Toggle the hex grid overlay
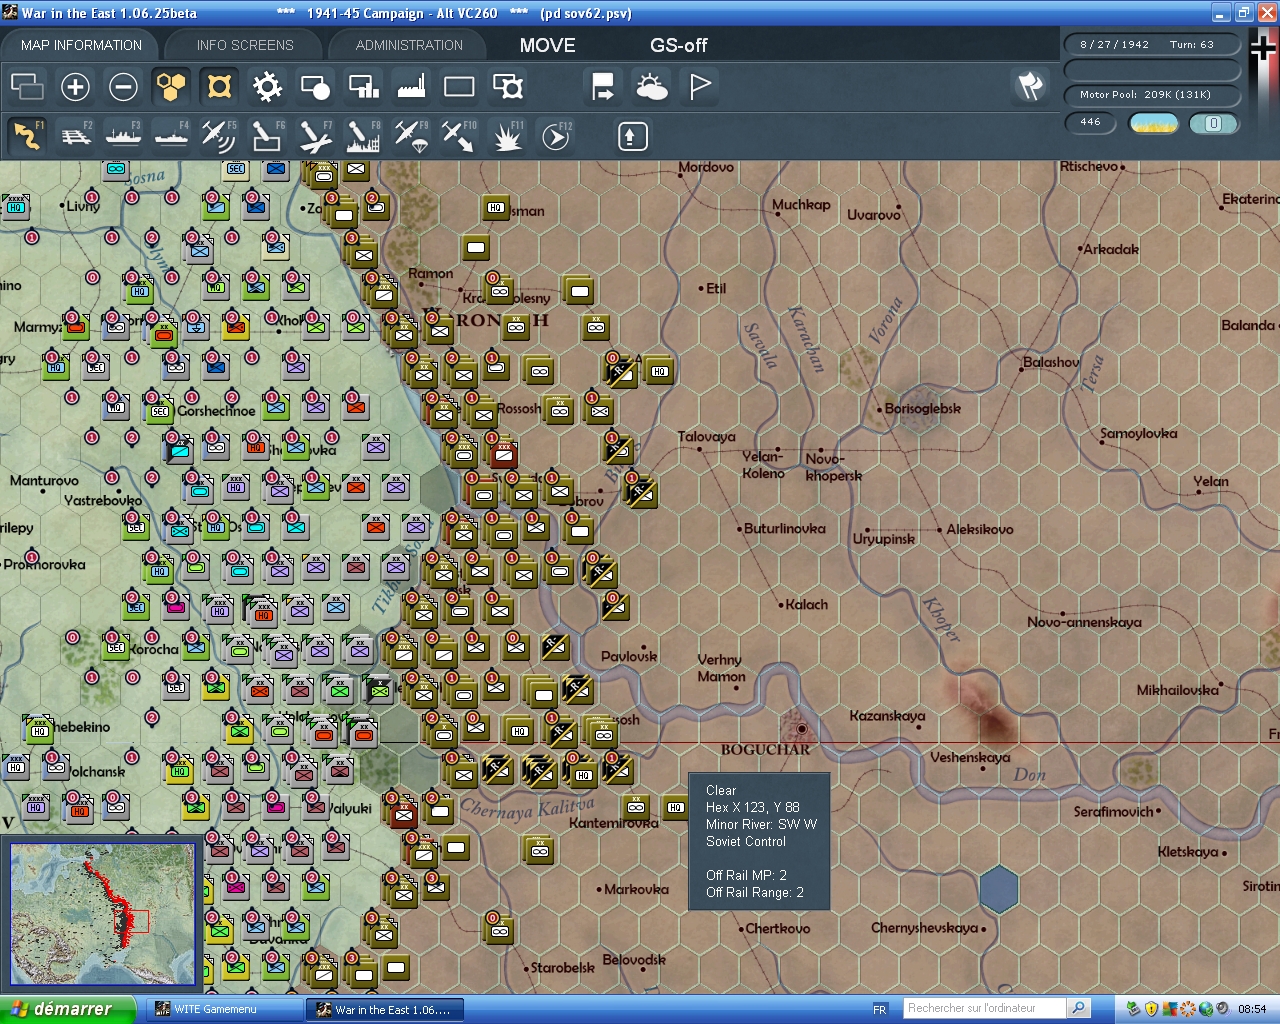 point(171,87)
